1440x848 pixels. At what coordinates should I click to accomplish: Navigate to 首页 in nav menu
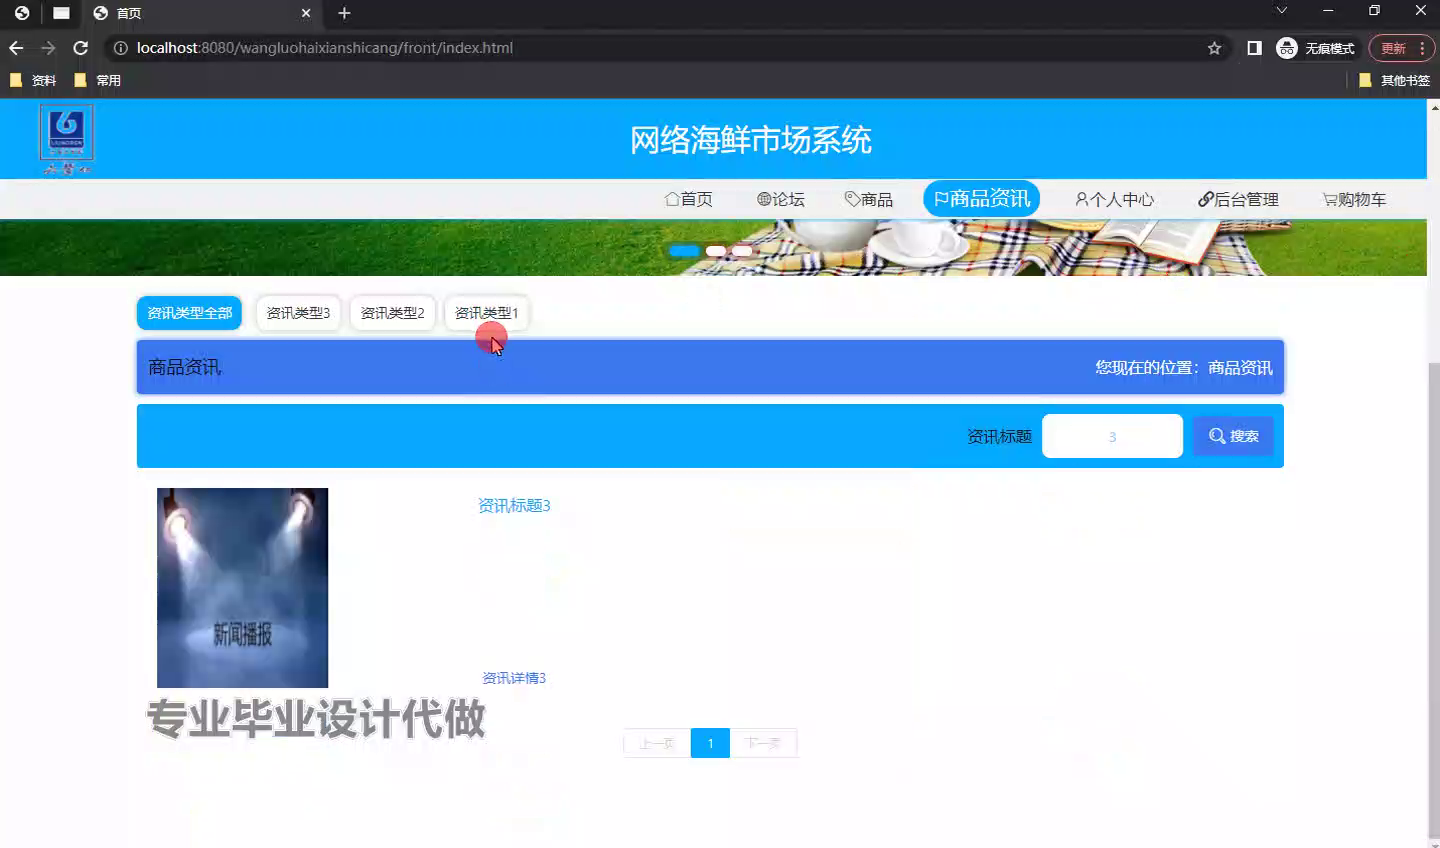pyautogui.click(x=689, y=199)
